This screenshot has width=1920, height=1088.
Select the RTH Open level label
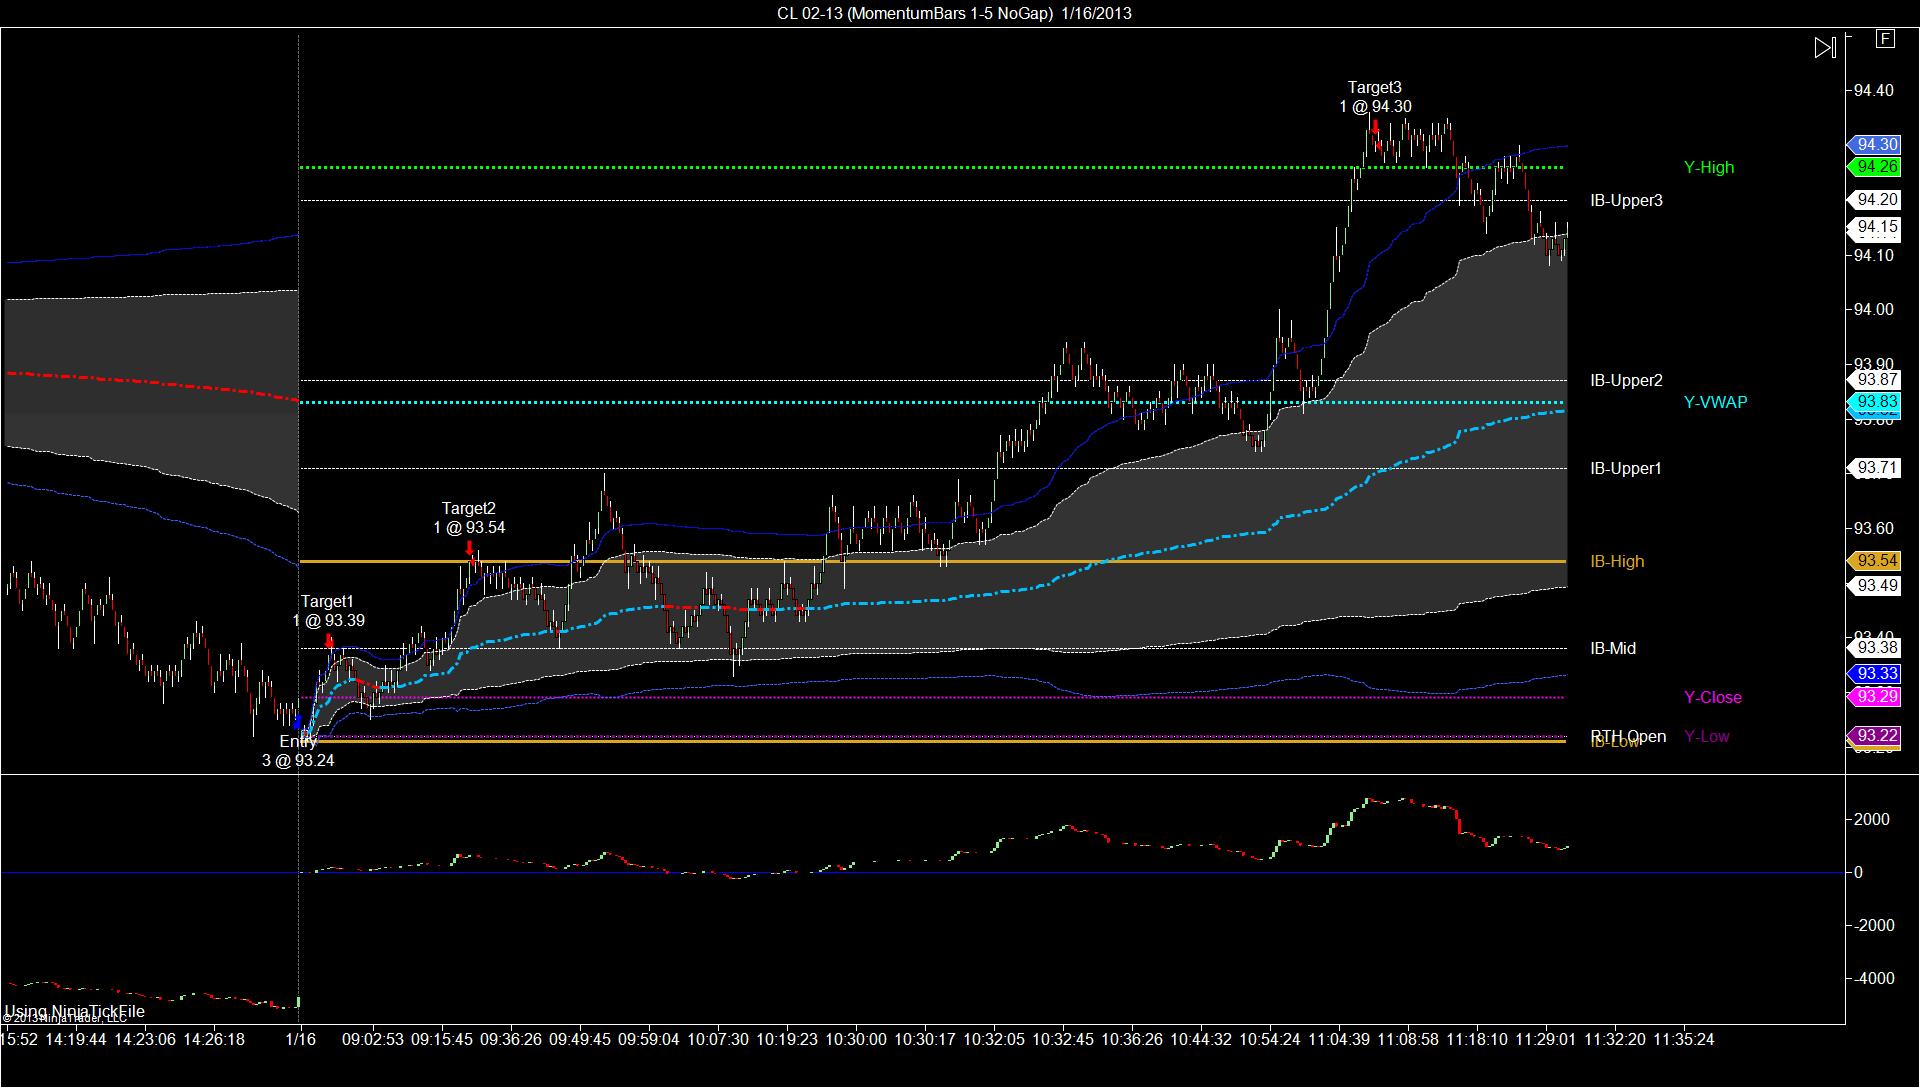point(1628,735)
